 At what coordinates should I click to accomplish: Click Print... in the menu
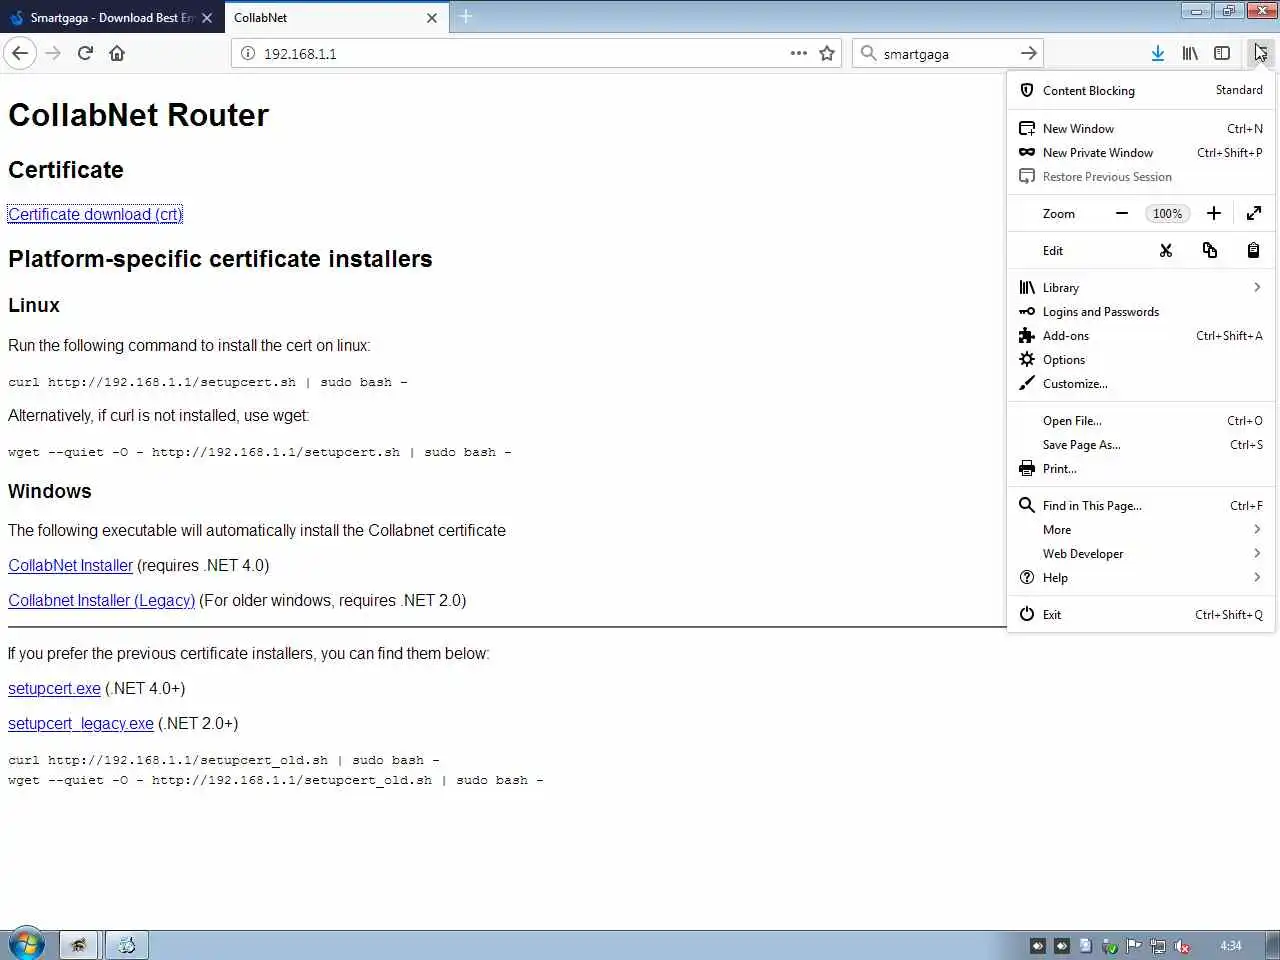pyautogui.click(x=1141, y=469)
